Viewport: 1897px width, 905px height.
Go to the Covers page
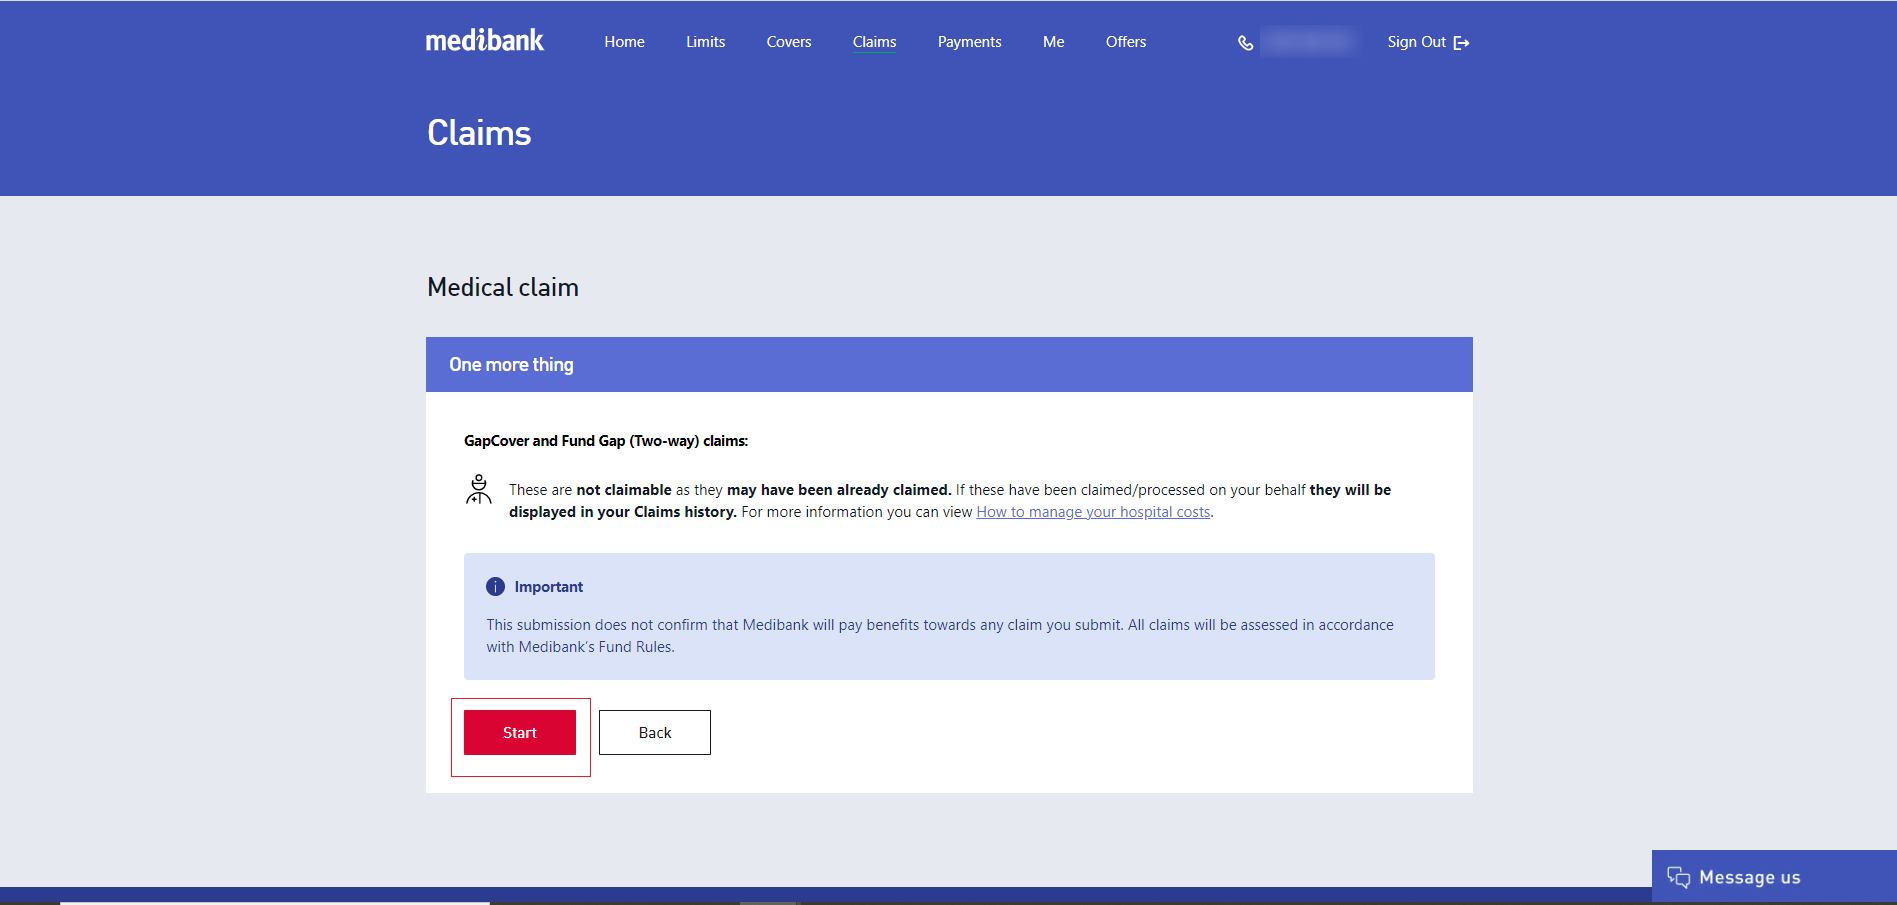[789, 42]
